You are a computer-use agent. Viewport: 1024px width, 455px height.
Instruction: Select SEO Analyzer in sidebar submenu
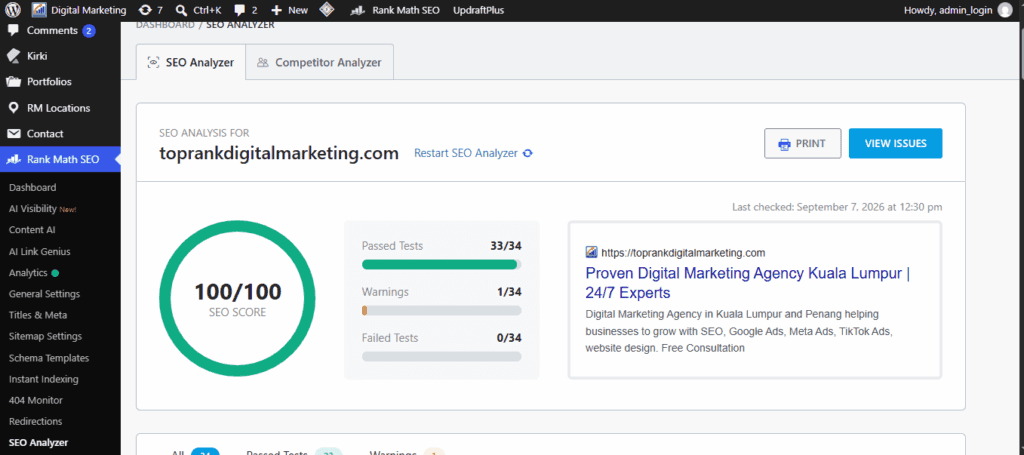[x=39, y=443]
